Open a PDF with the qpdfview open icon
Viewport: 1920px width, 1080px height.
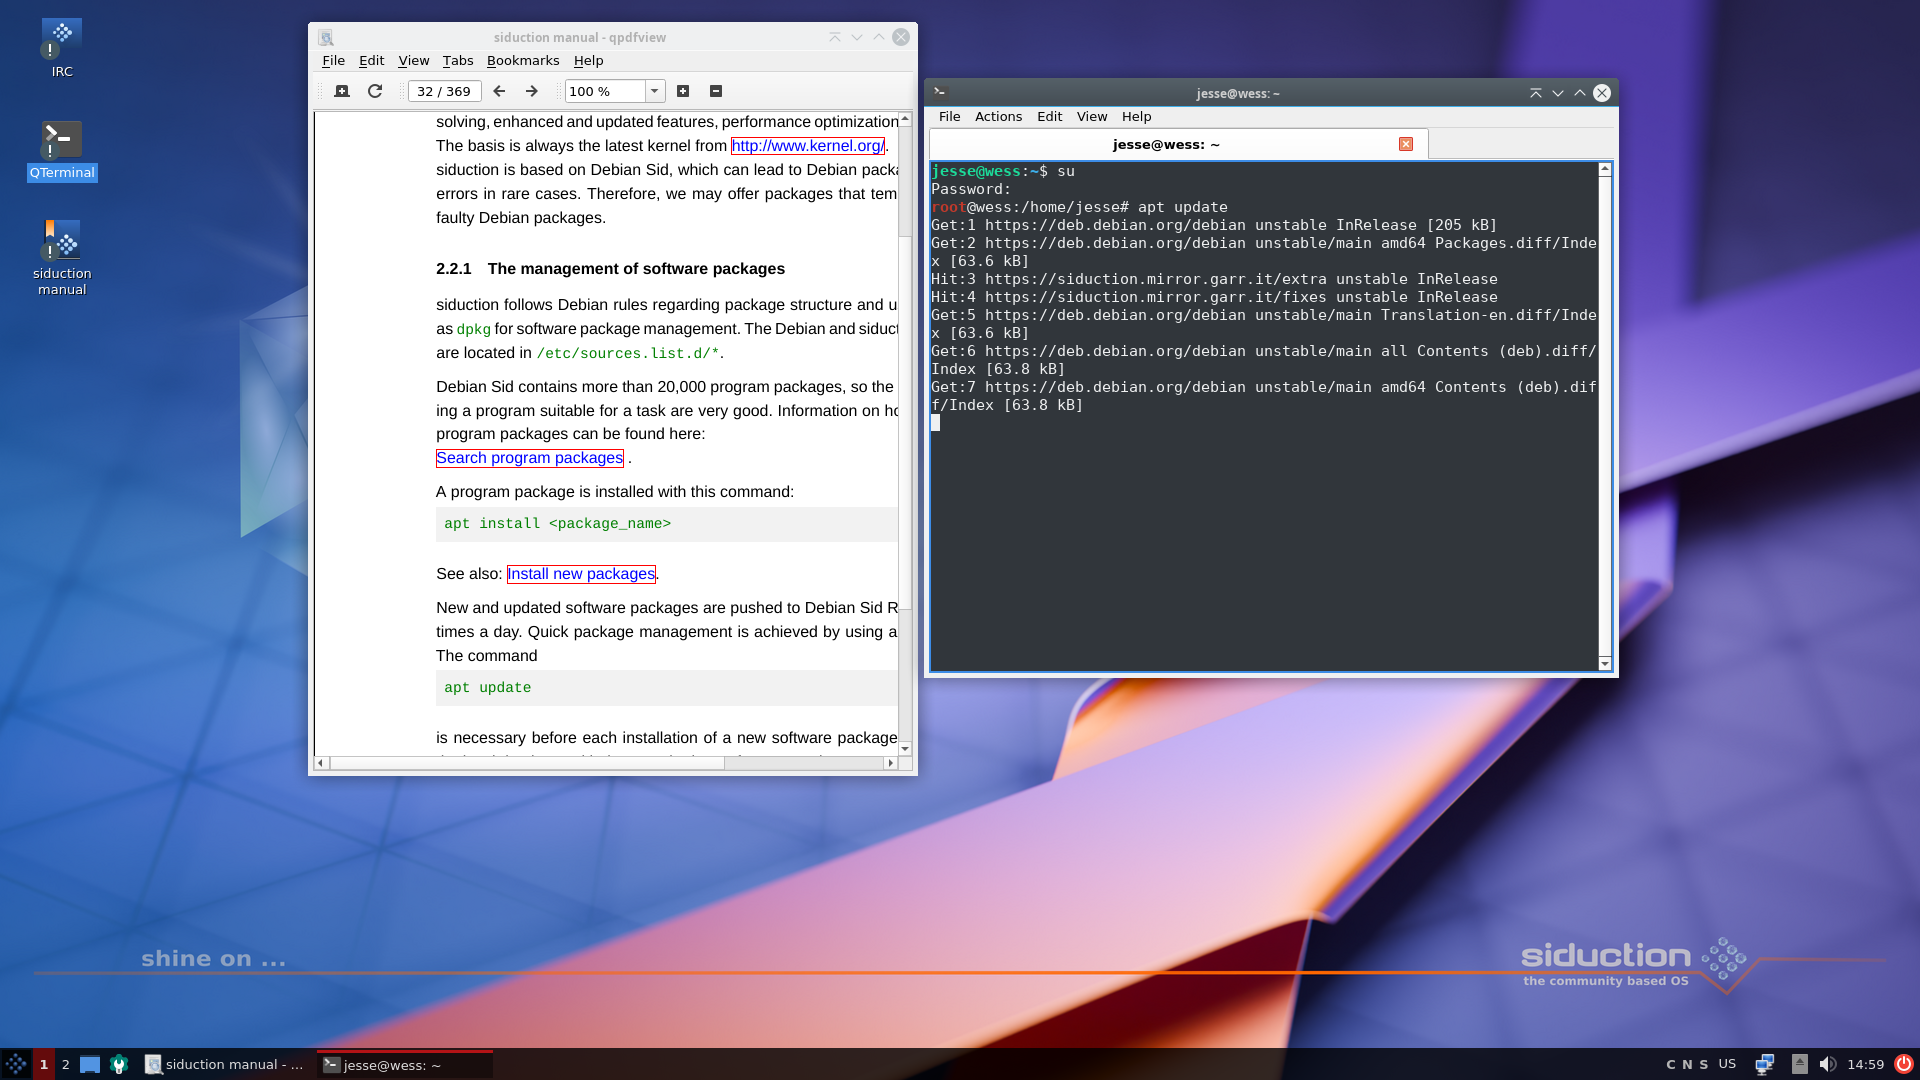point(342,91)
